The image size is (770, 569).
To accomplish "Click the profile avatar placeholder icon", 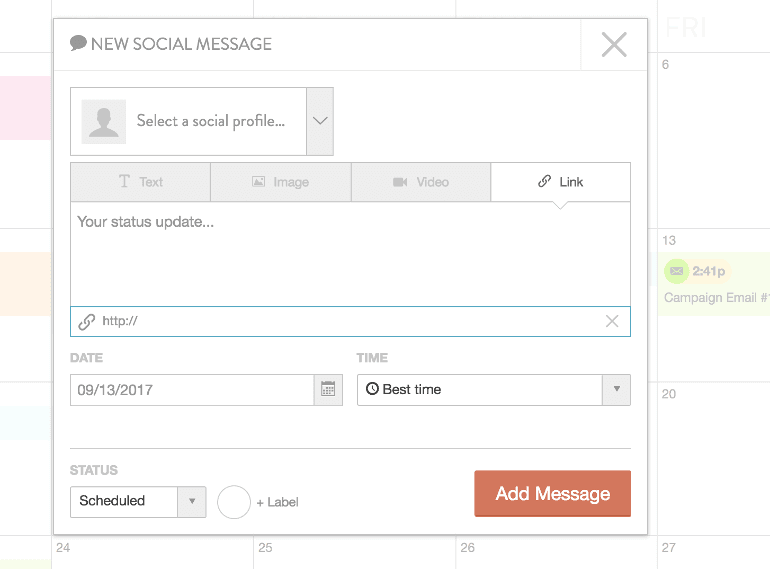I will pos(103,121).
